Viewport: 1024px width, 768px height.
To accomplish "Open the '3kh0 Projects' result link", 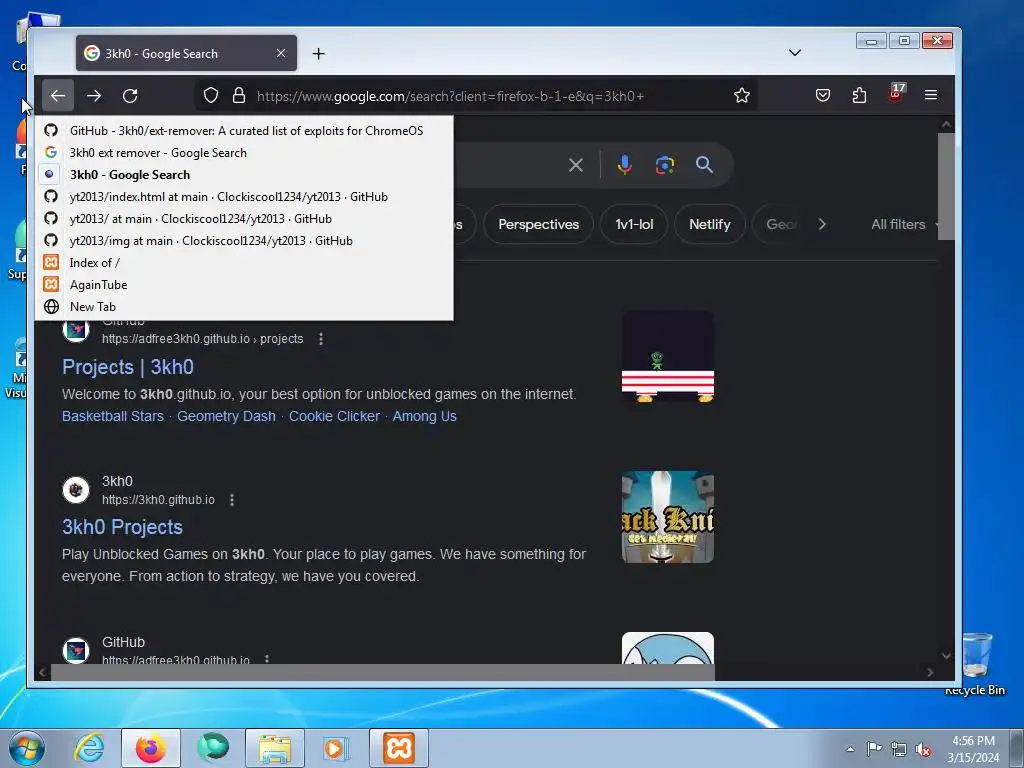I will click(122, 527).
